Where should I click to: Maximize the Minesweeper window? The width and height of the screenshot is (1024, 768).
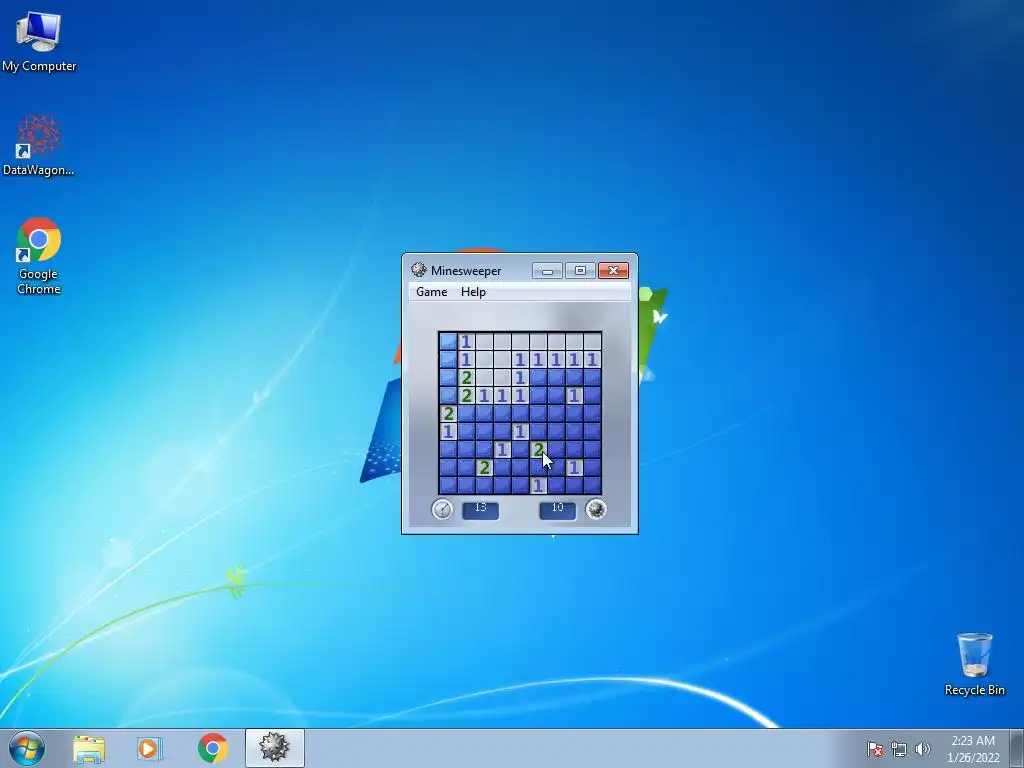pyautogui.click(x=580, y=270)
